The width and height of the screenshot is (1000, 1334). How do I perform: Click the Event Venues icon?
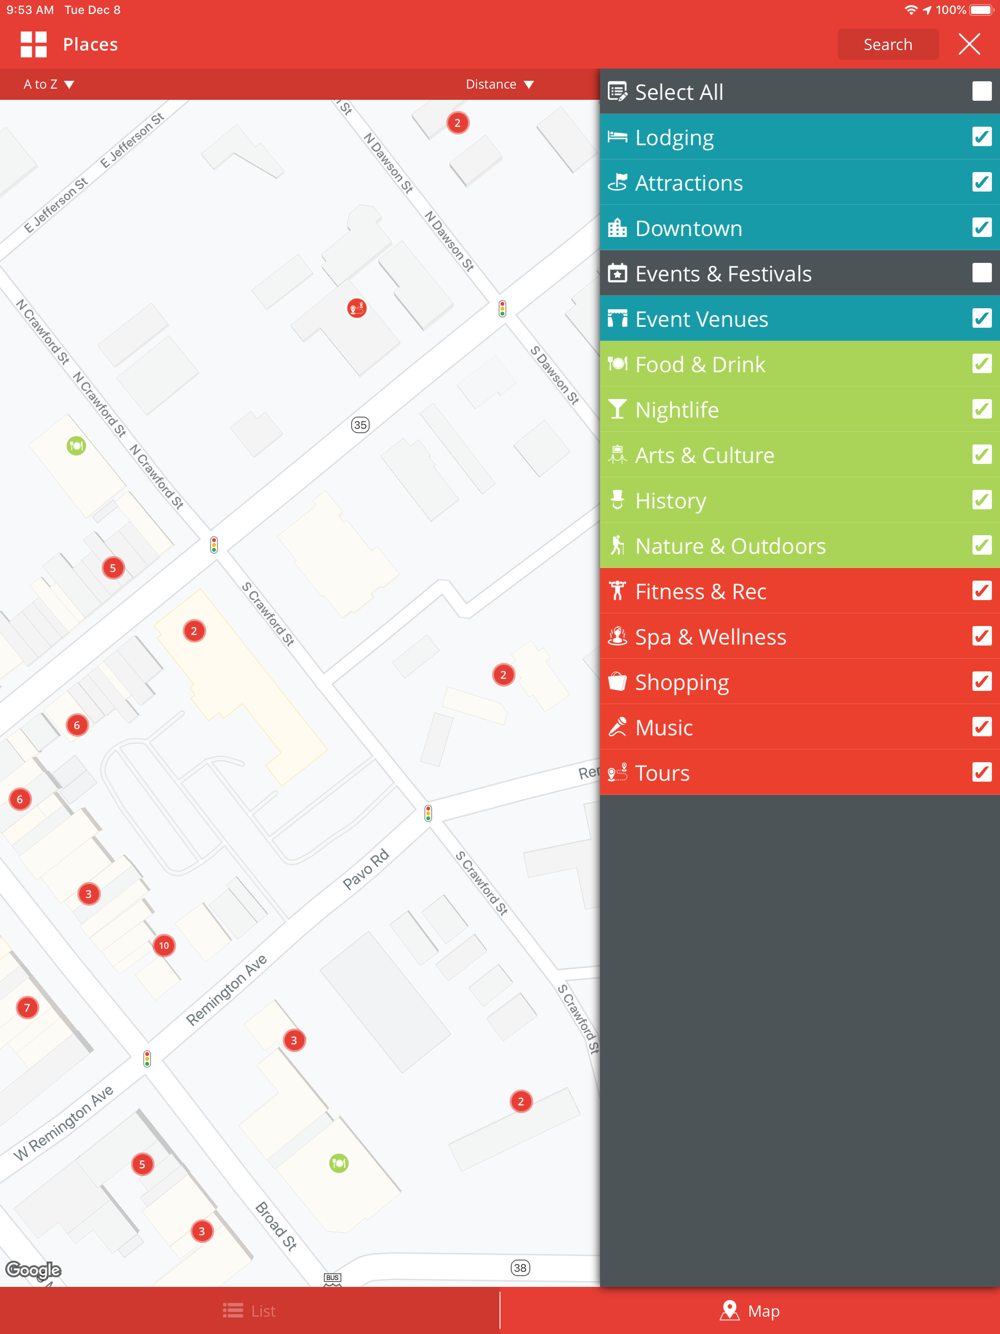click(618, 319)
